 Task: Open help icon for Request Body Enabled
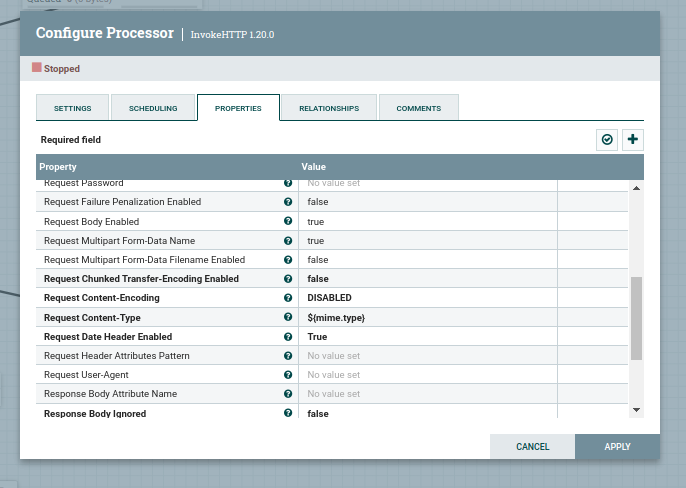click(288, 221)
